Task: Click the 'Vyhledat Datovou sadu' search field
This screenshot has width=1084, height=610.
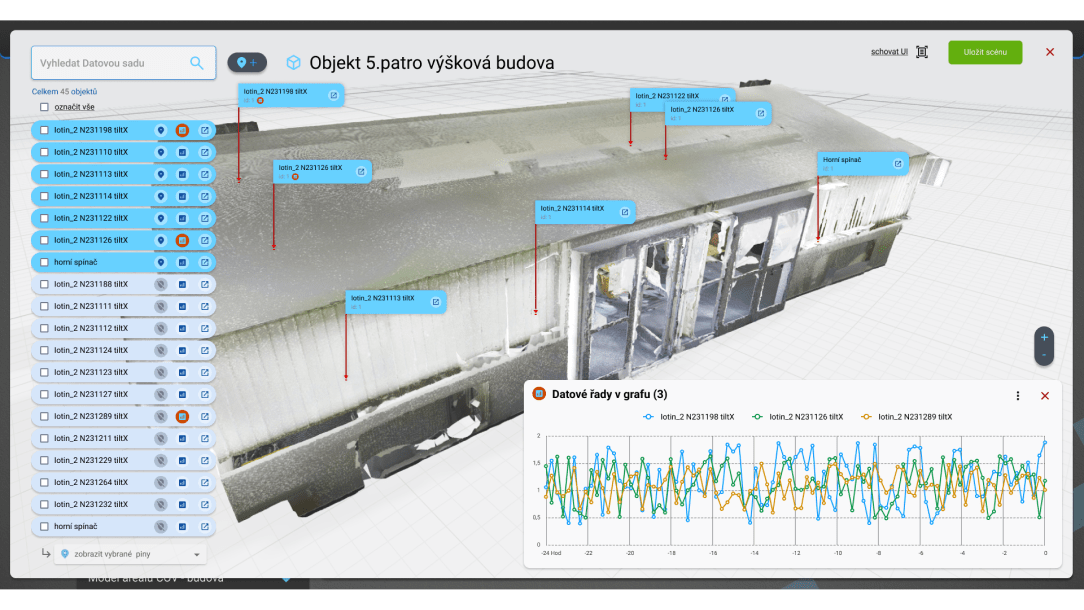Action: (x=110, y=63)
